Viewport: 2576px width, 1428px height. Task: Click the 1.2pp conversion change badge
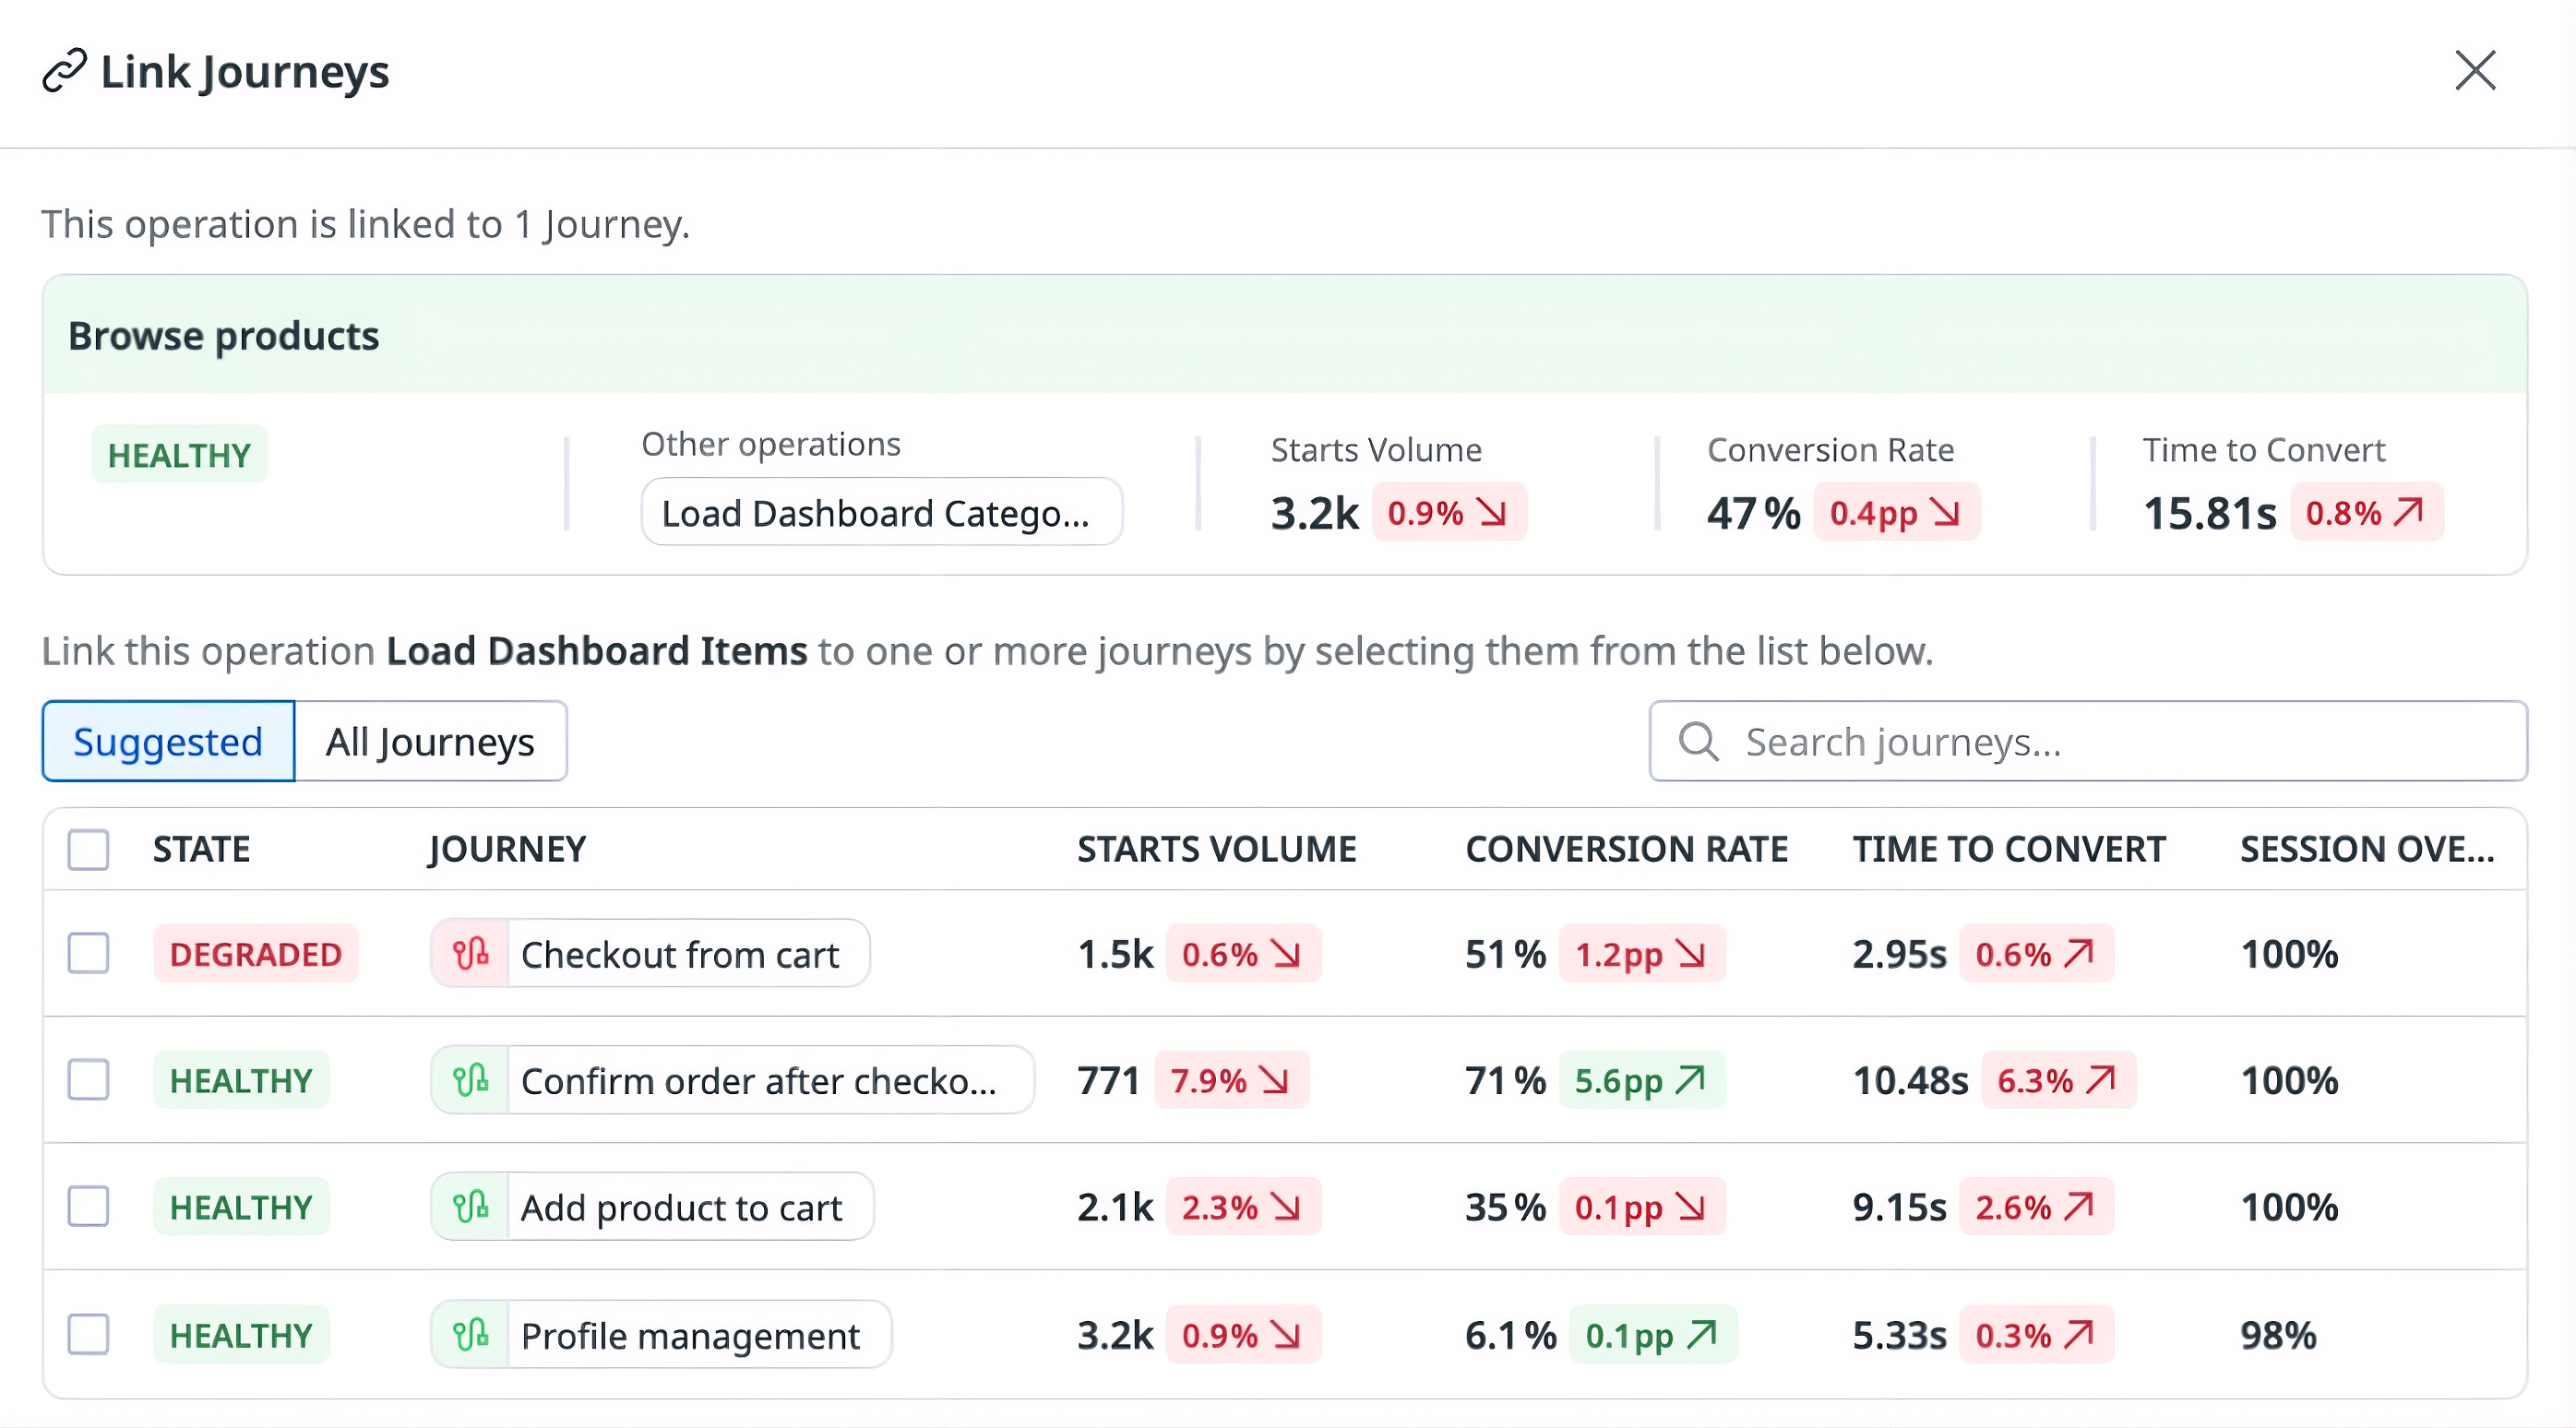1641,953
